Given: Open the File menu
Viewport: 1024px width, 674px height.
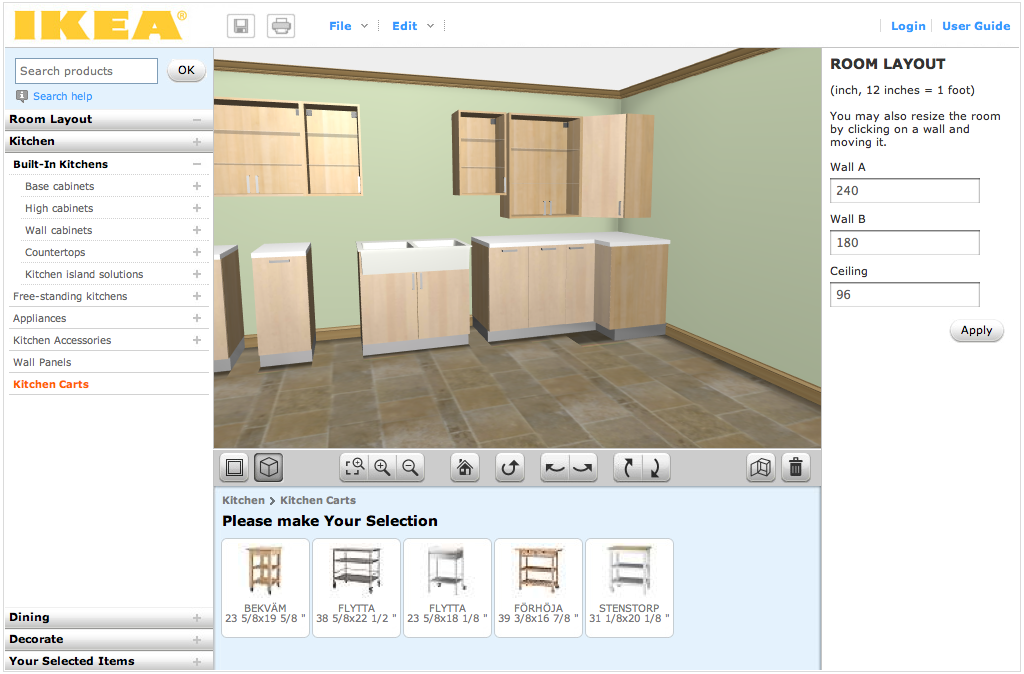Looking at the screenshot, I should click(340, 26).
